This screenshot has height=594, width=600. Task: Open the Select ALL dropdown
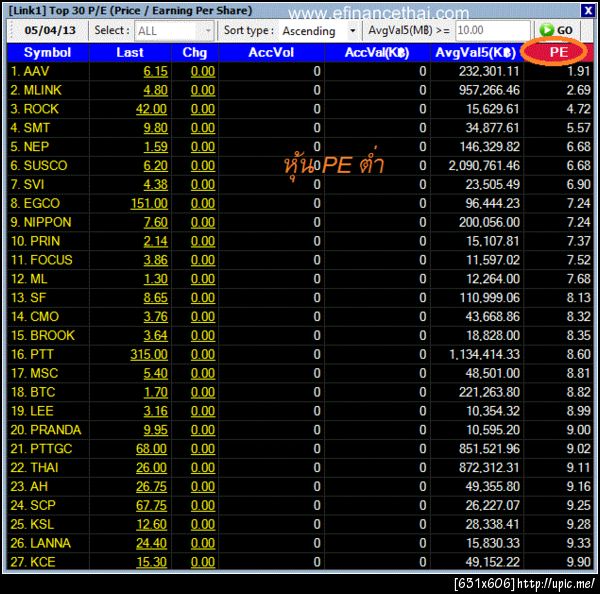(174, 31)
